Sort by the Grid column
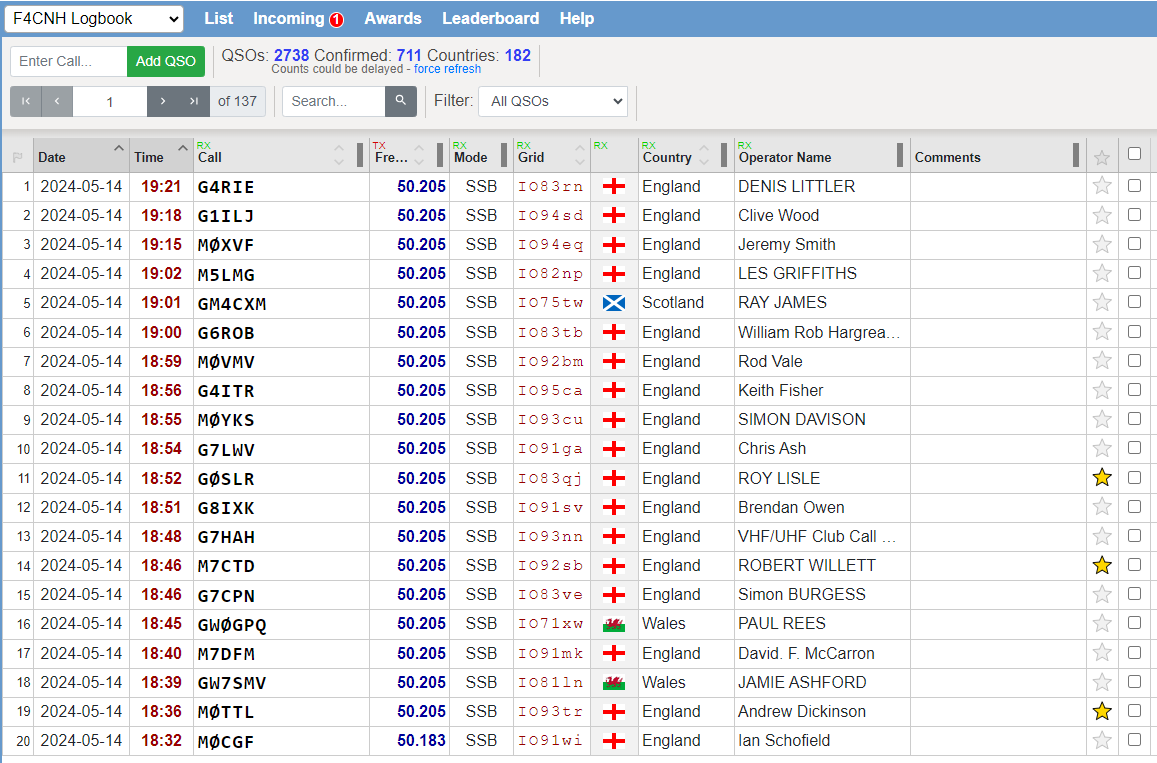The width and height of the screenshot is (1157, 763). point(551,156)
